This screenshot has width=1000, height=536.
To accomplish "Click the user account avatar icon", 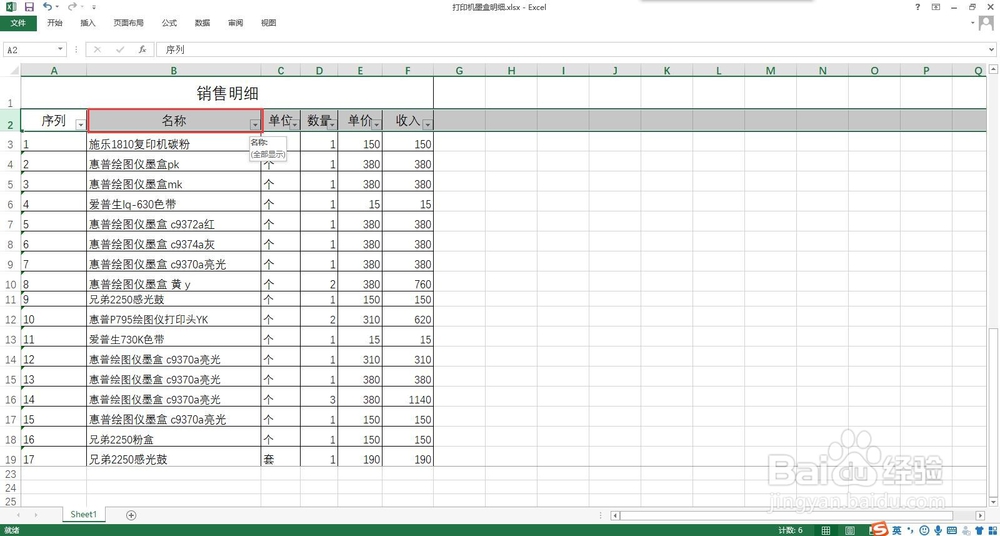I will tap(987, 23).
